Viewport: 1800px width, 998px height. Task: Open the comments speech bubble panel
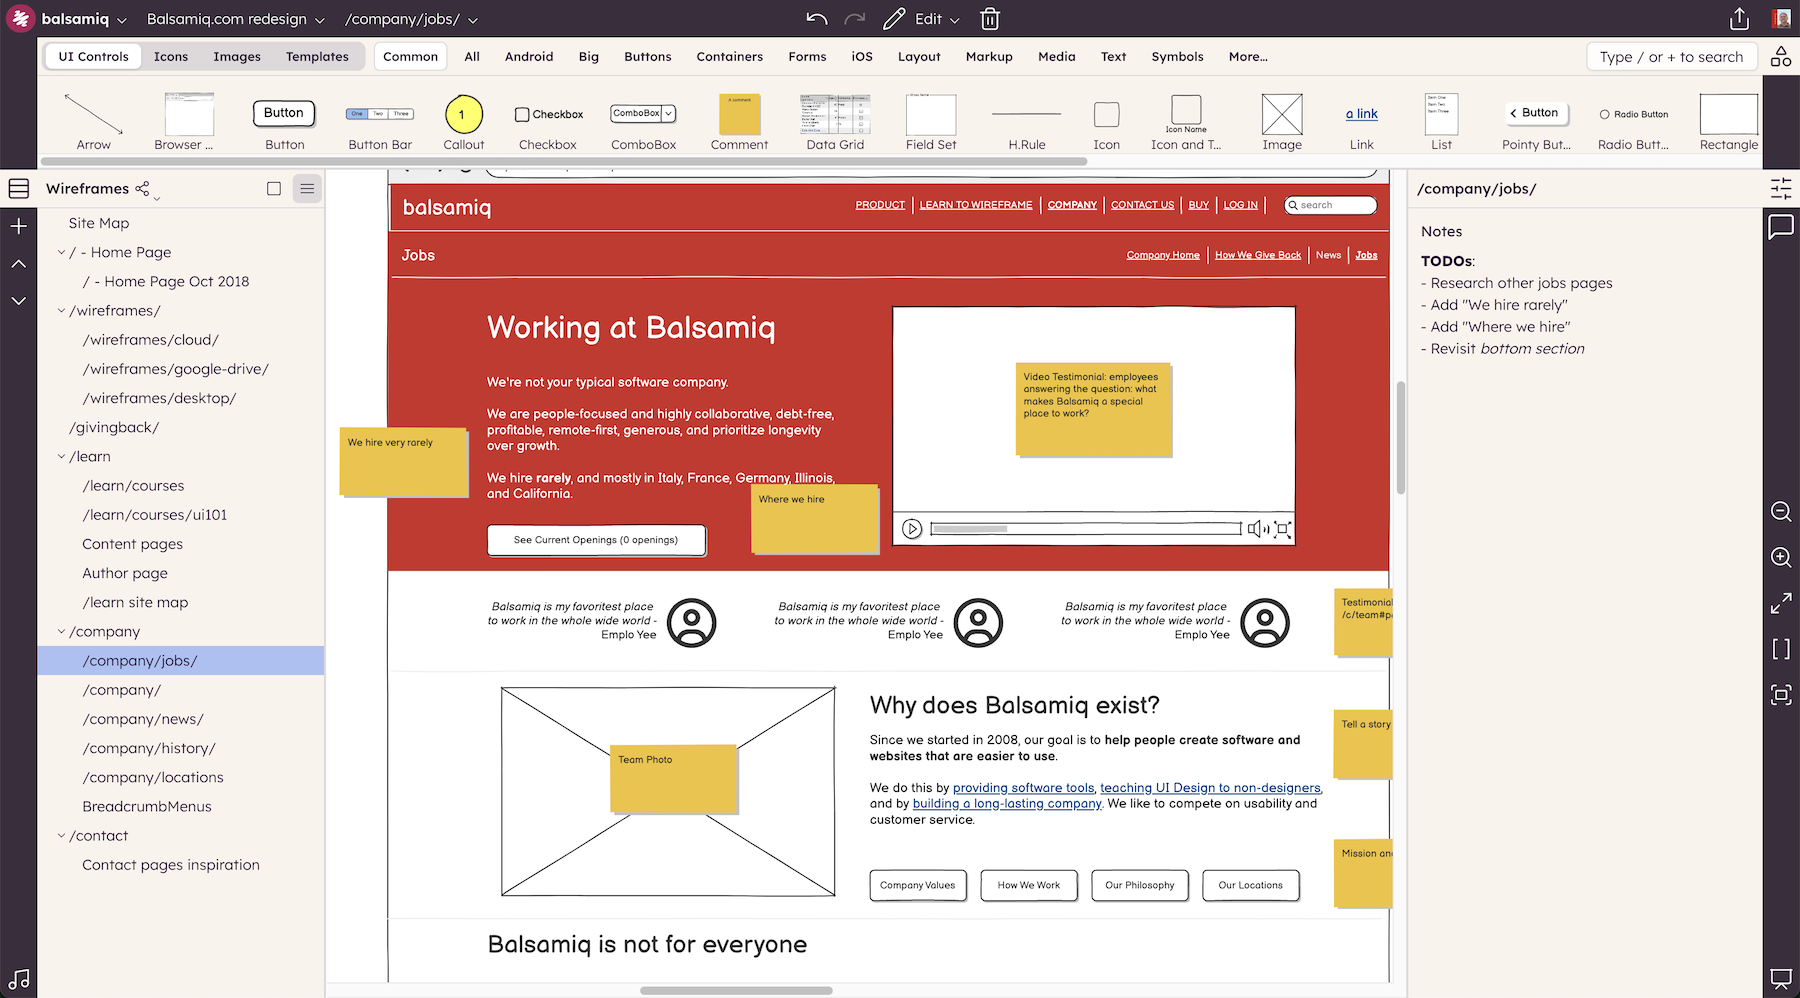click(x=1781, y=228)
